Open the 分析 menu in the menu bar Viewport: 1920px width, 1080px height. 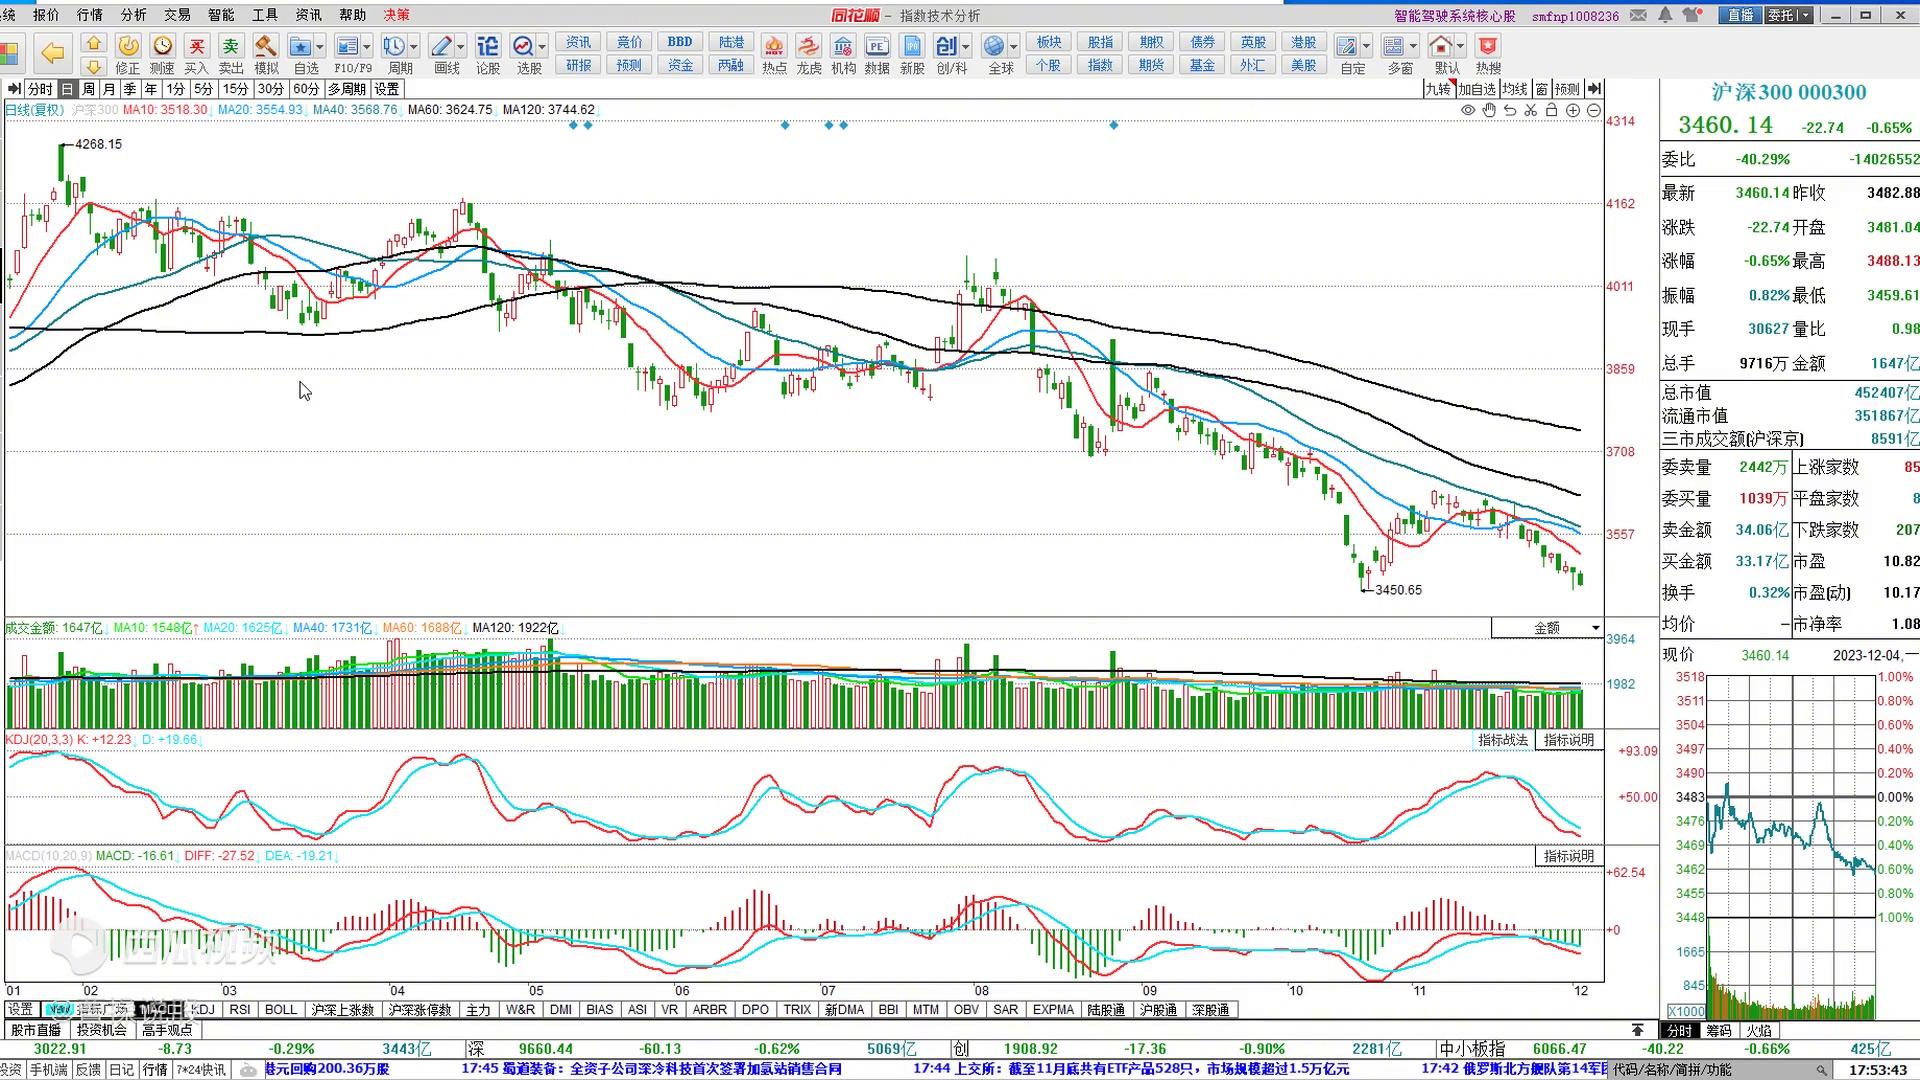tap(133, 15)
